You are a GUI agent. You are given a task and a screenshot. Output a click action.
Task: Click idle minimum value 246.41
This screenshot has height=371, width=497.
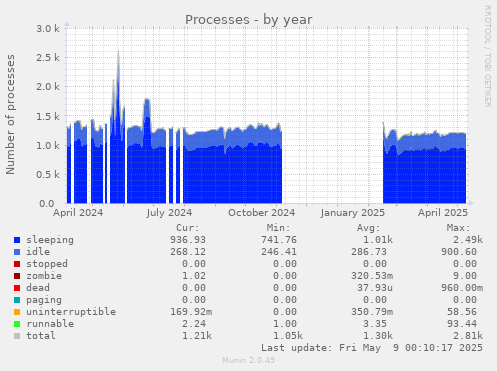click(x=279, y=252)
